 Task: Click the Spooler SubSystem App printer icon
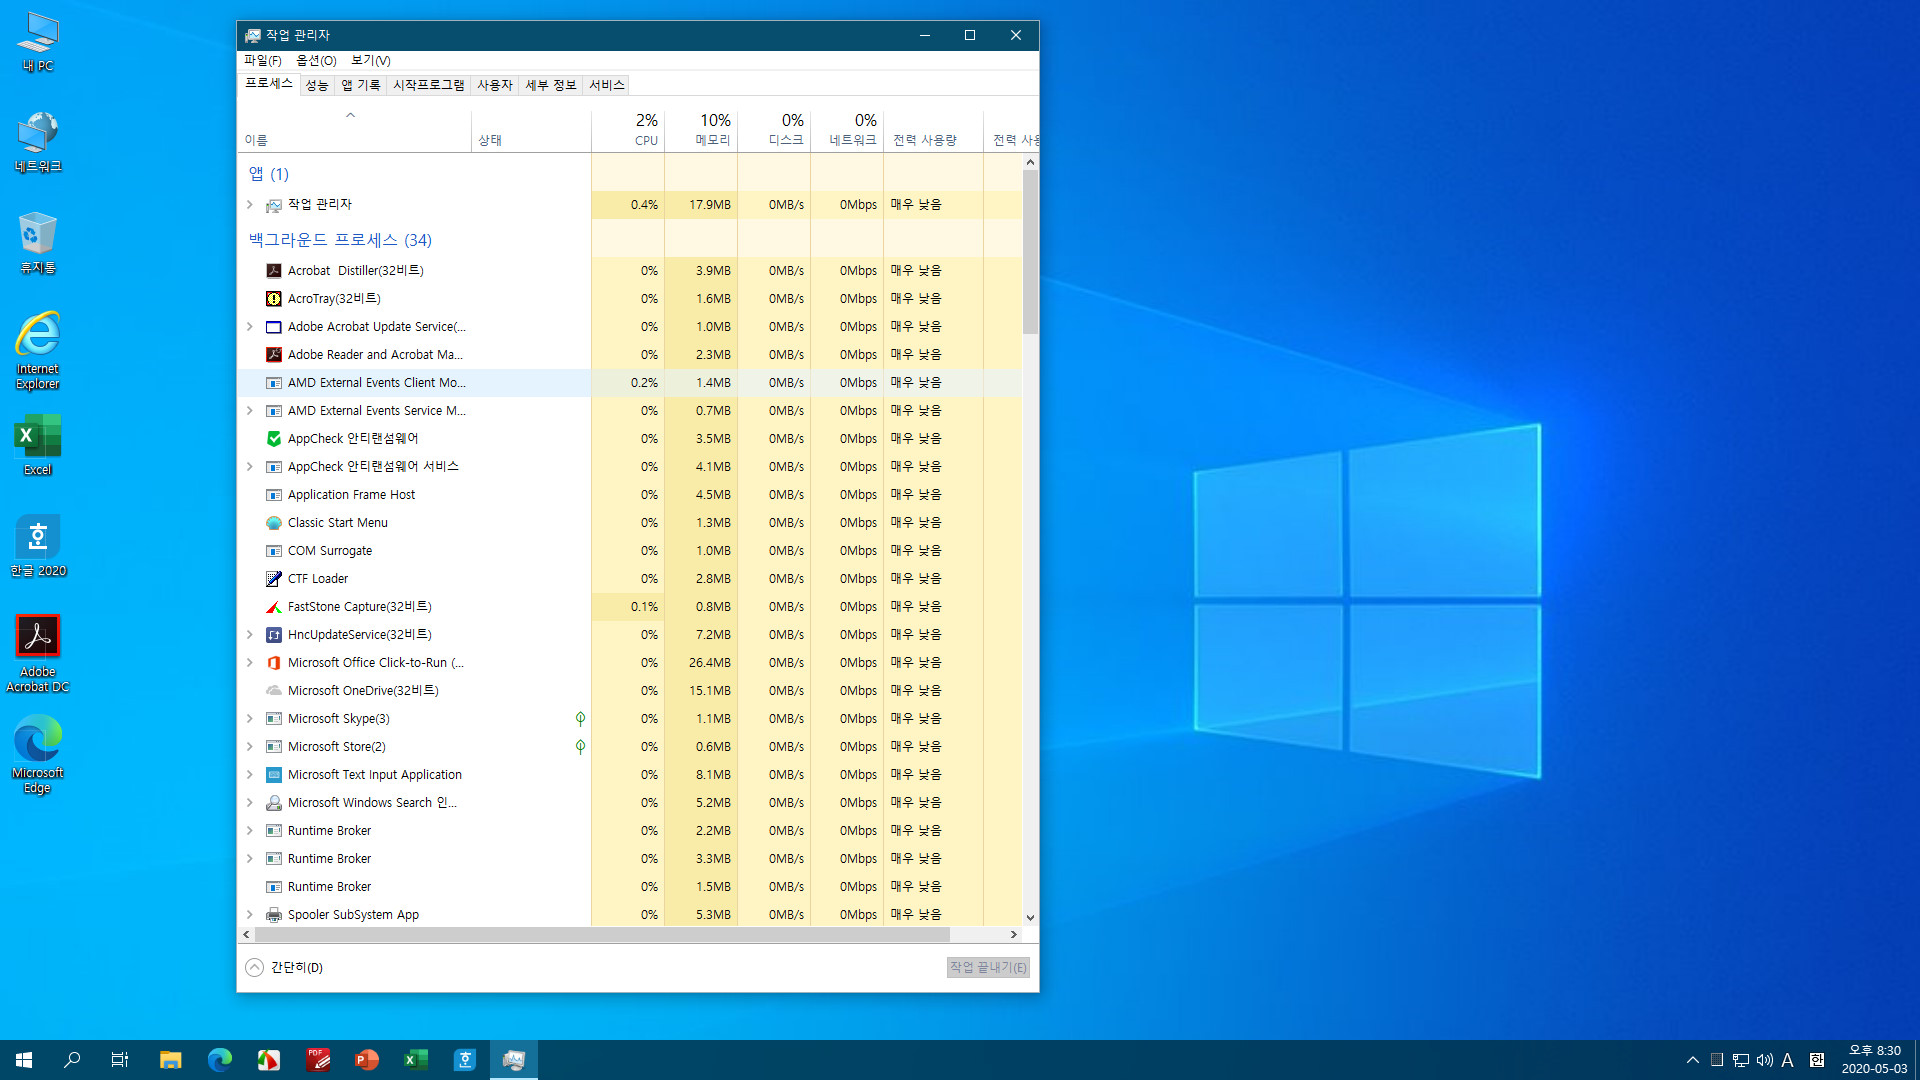273,915
